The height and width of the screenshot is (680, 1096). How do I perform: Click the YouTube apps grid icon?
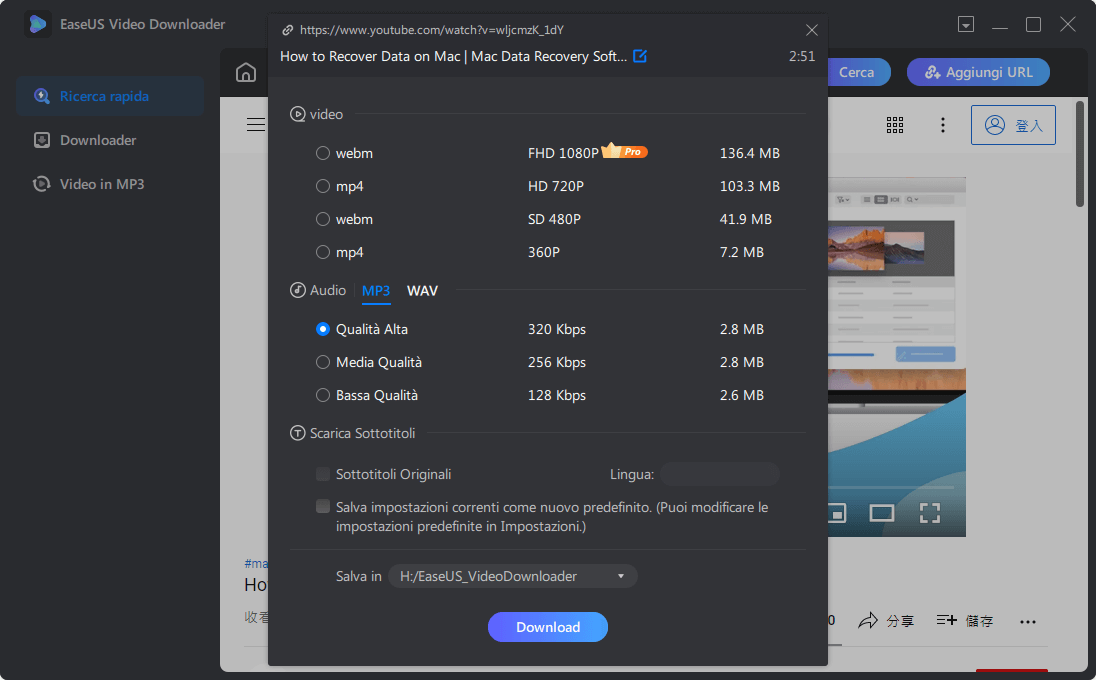tap(895, 124)
